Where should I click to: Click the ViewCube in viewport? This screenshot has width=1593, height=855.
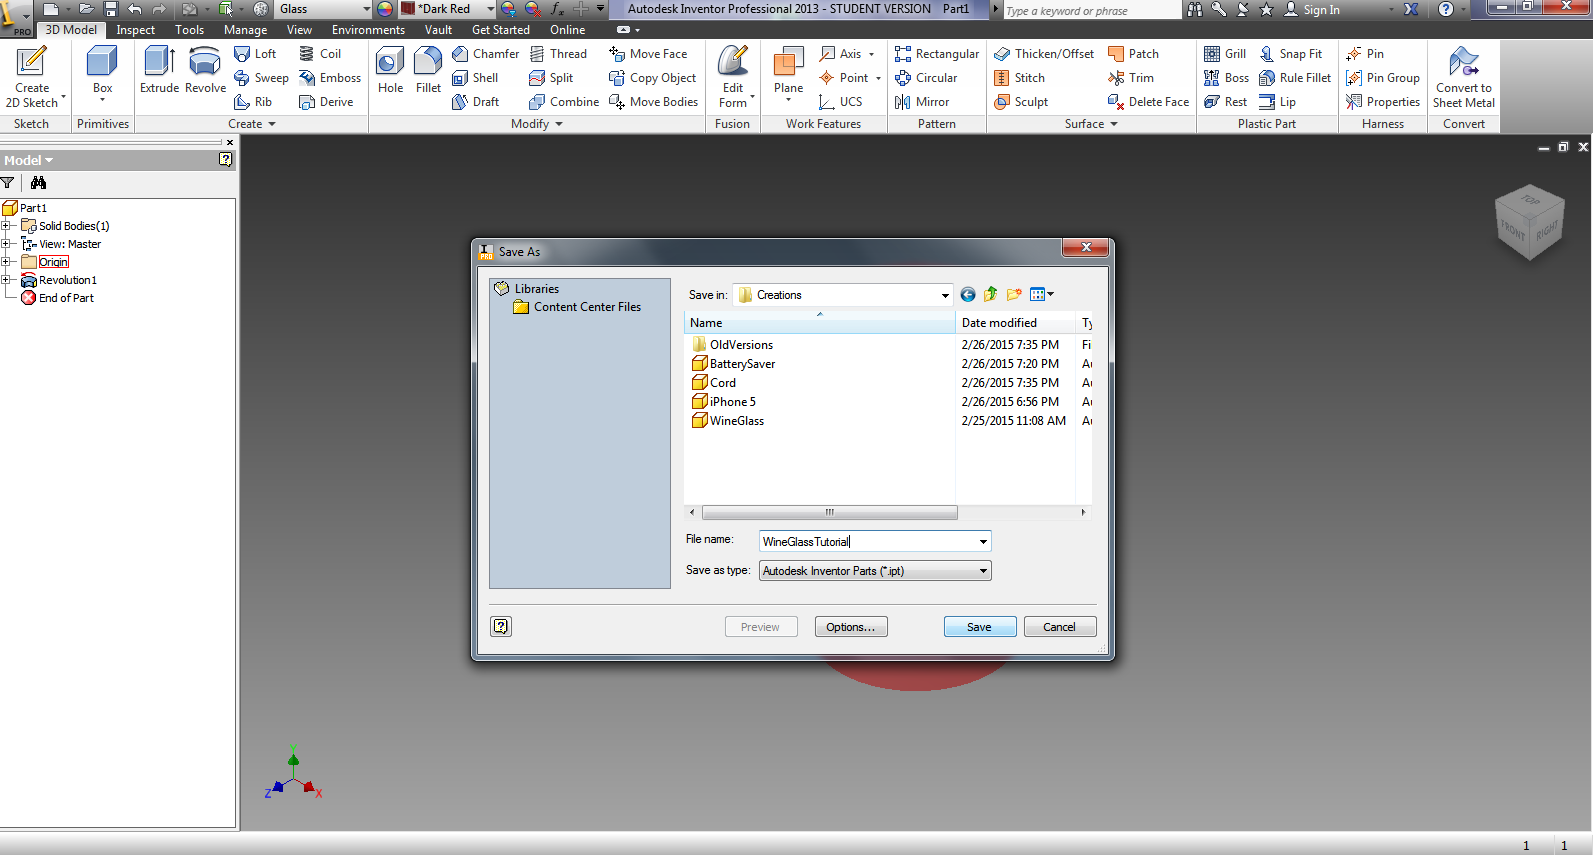1529,222
